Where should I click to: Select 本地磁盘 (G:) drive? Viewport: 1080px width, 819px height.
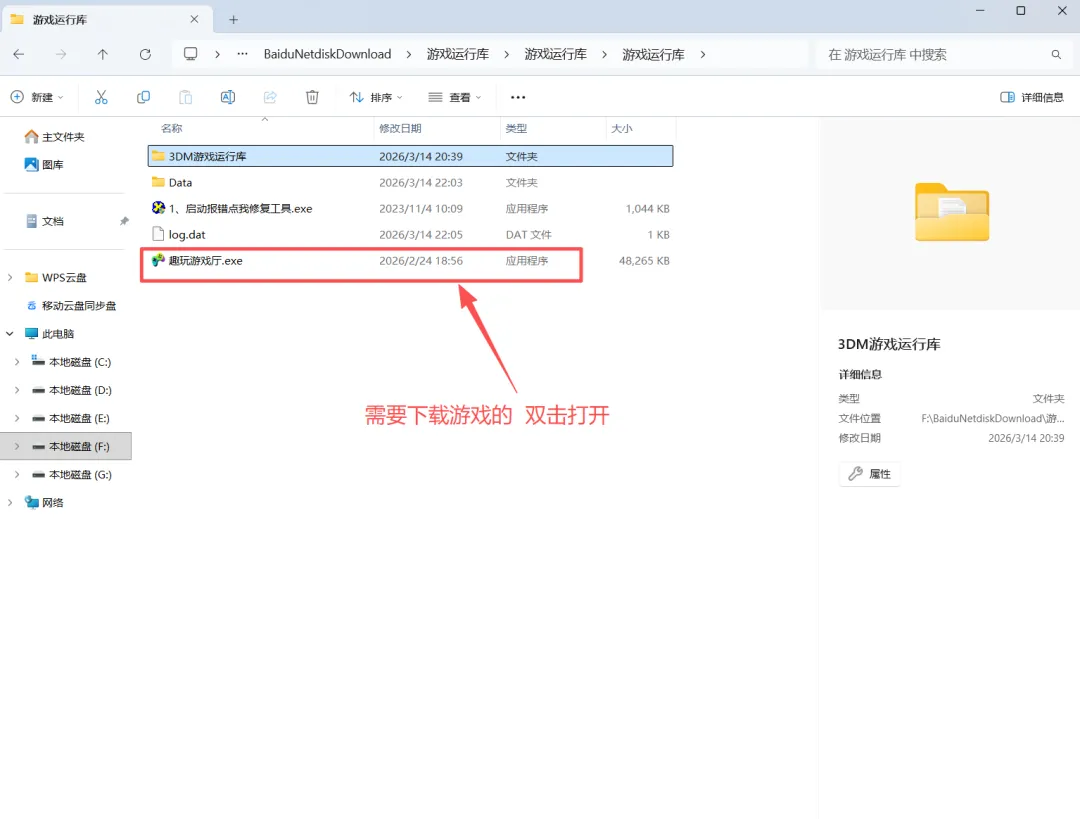[71, 475]
